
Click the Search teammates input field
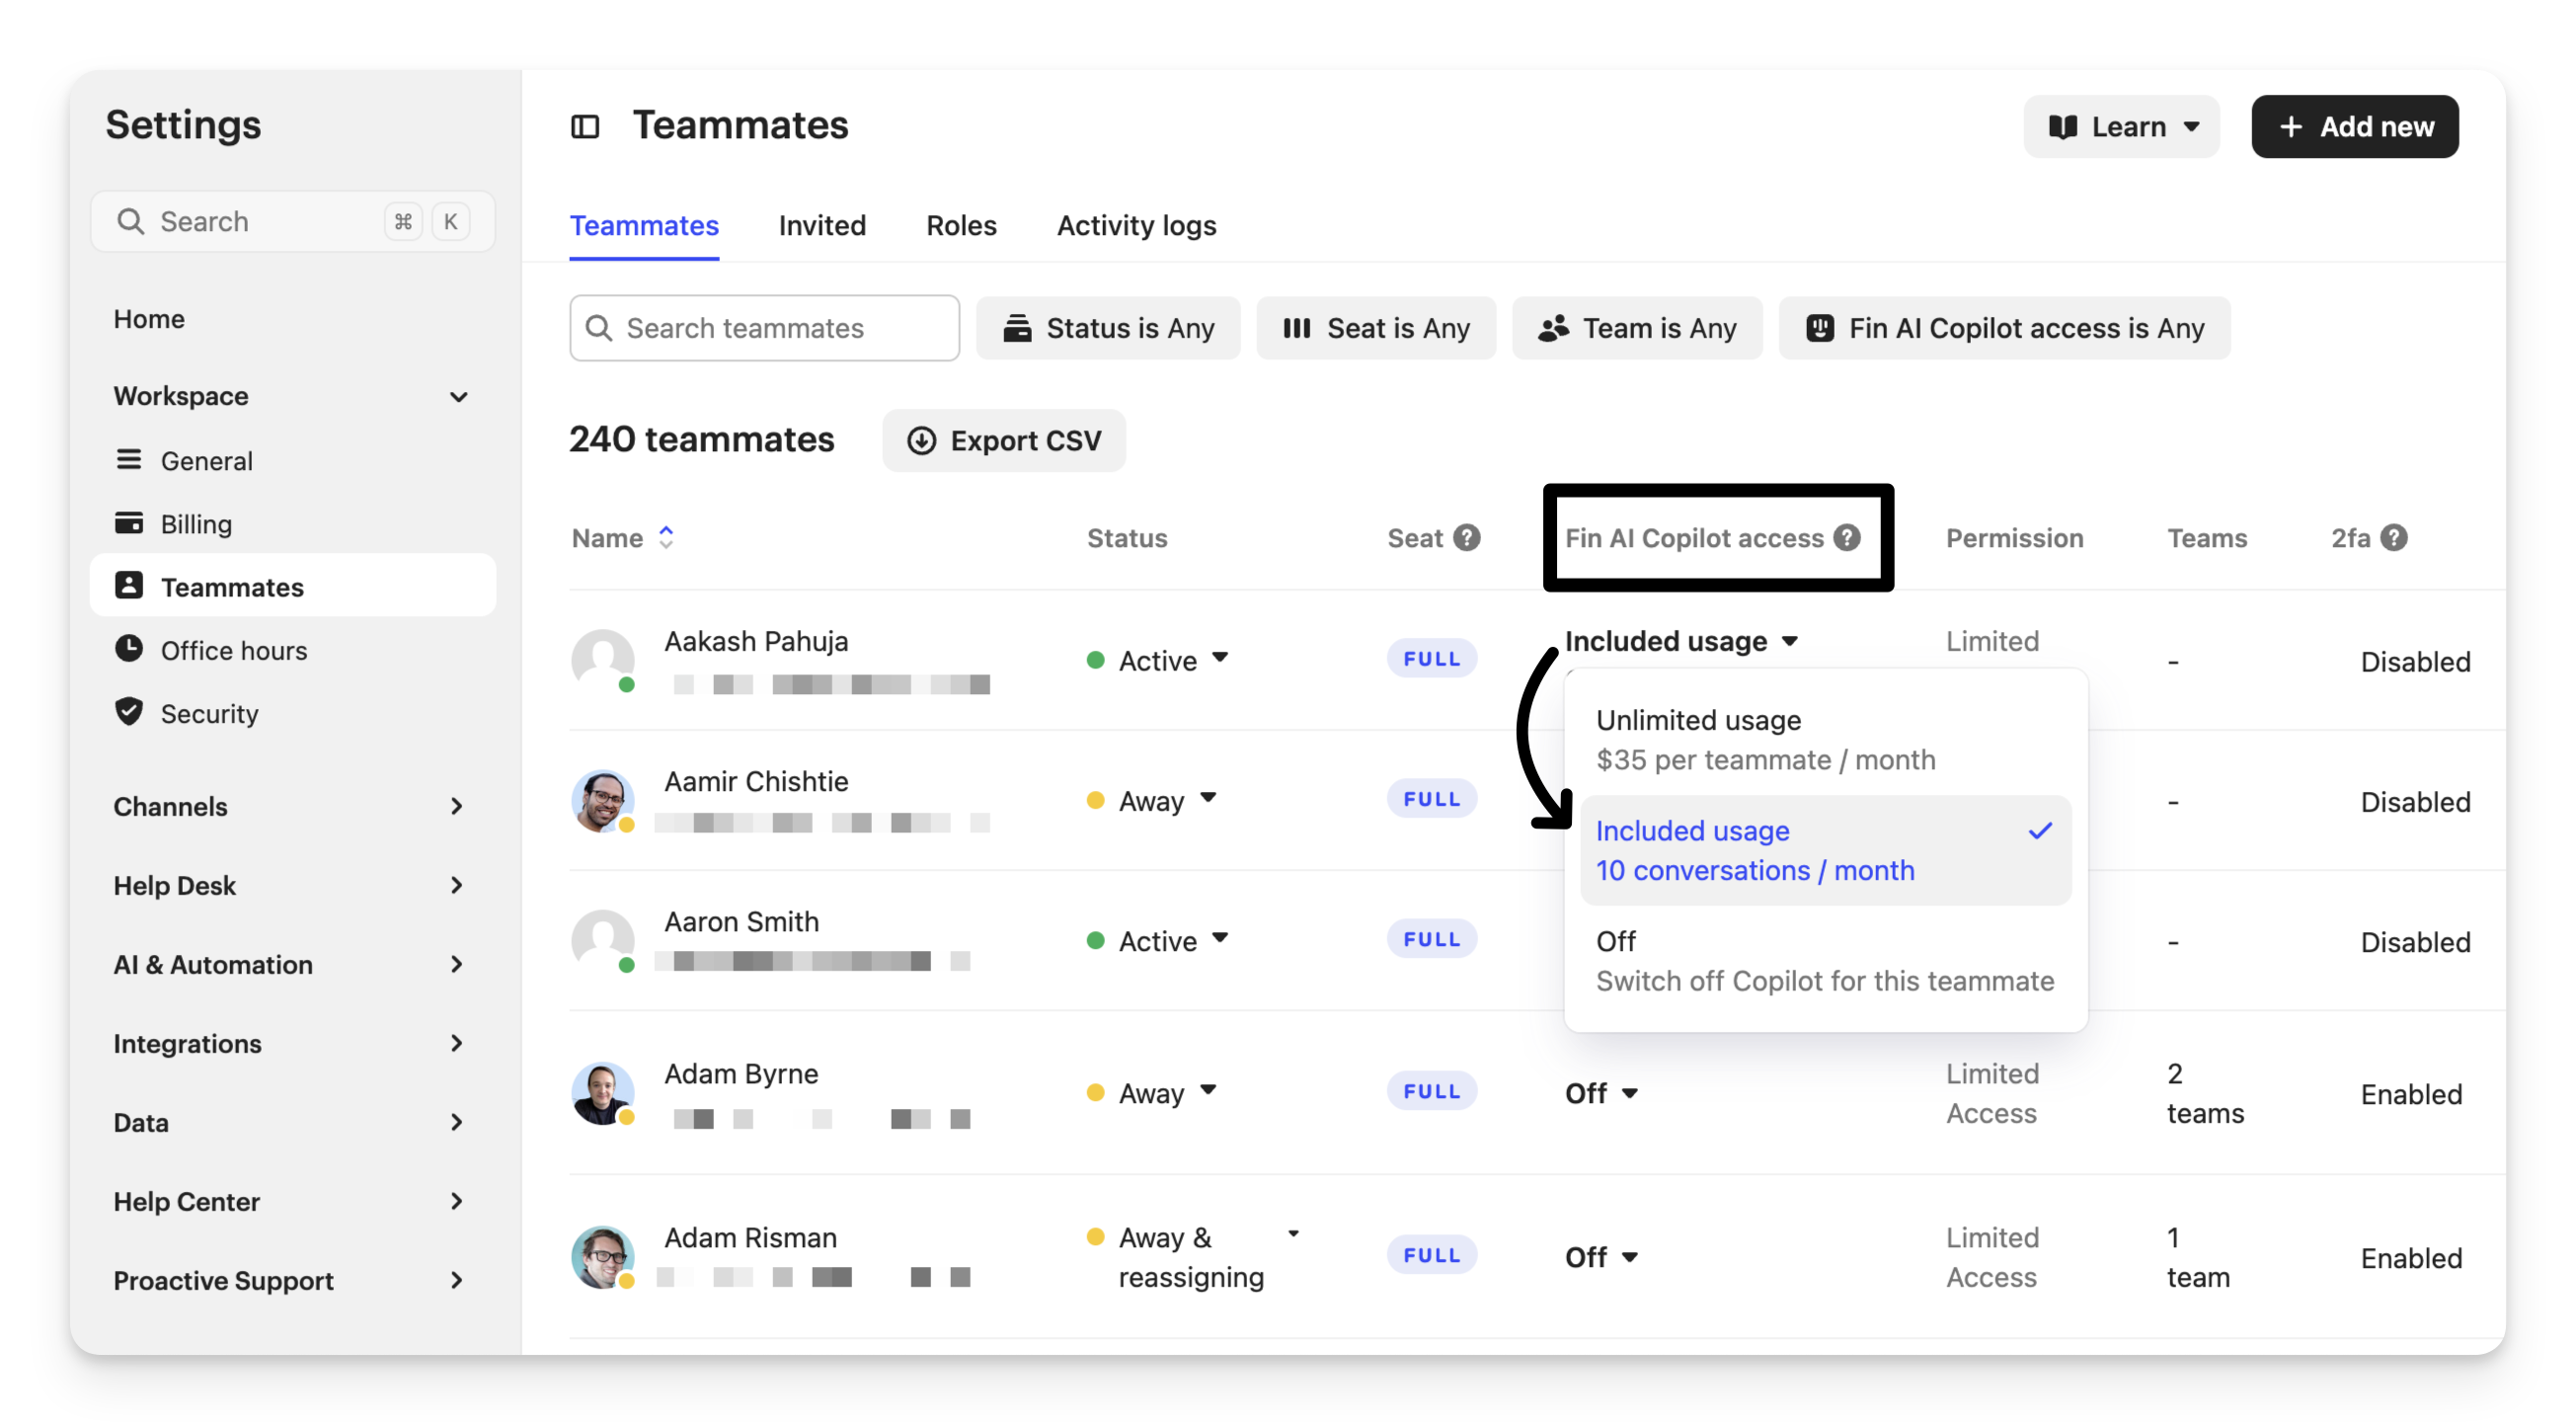[765, 328]
